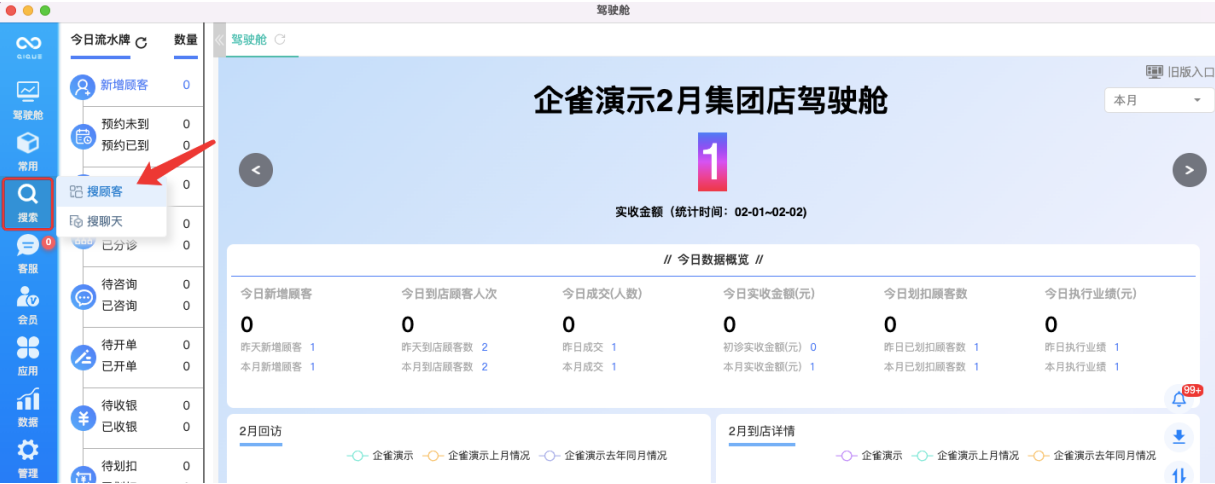Viewport: 1215px width, 484px height.
Task: Click the 已收银 row label
Action: 120,427
